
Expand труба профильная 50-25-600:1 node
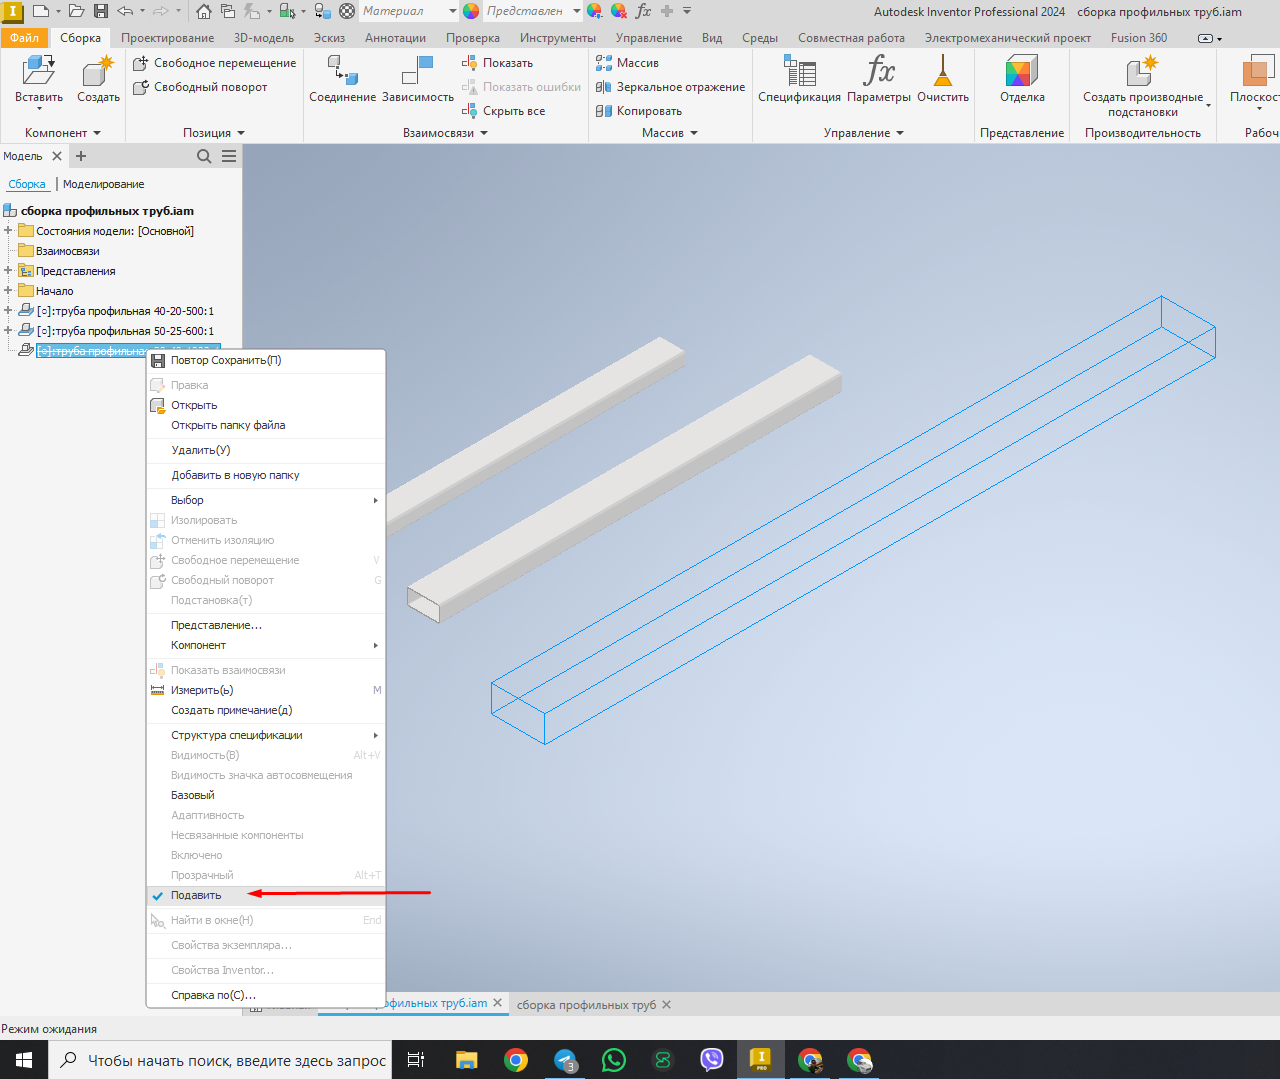click(8, 331)
